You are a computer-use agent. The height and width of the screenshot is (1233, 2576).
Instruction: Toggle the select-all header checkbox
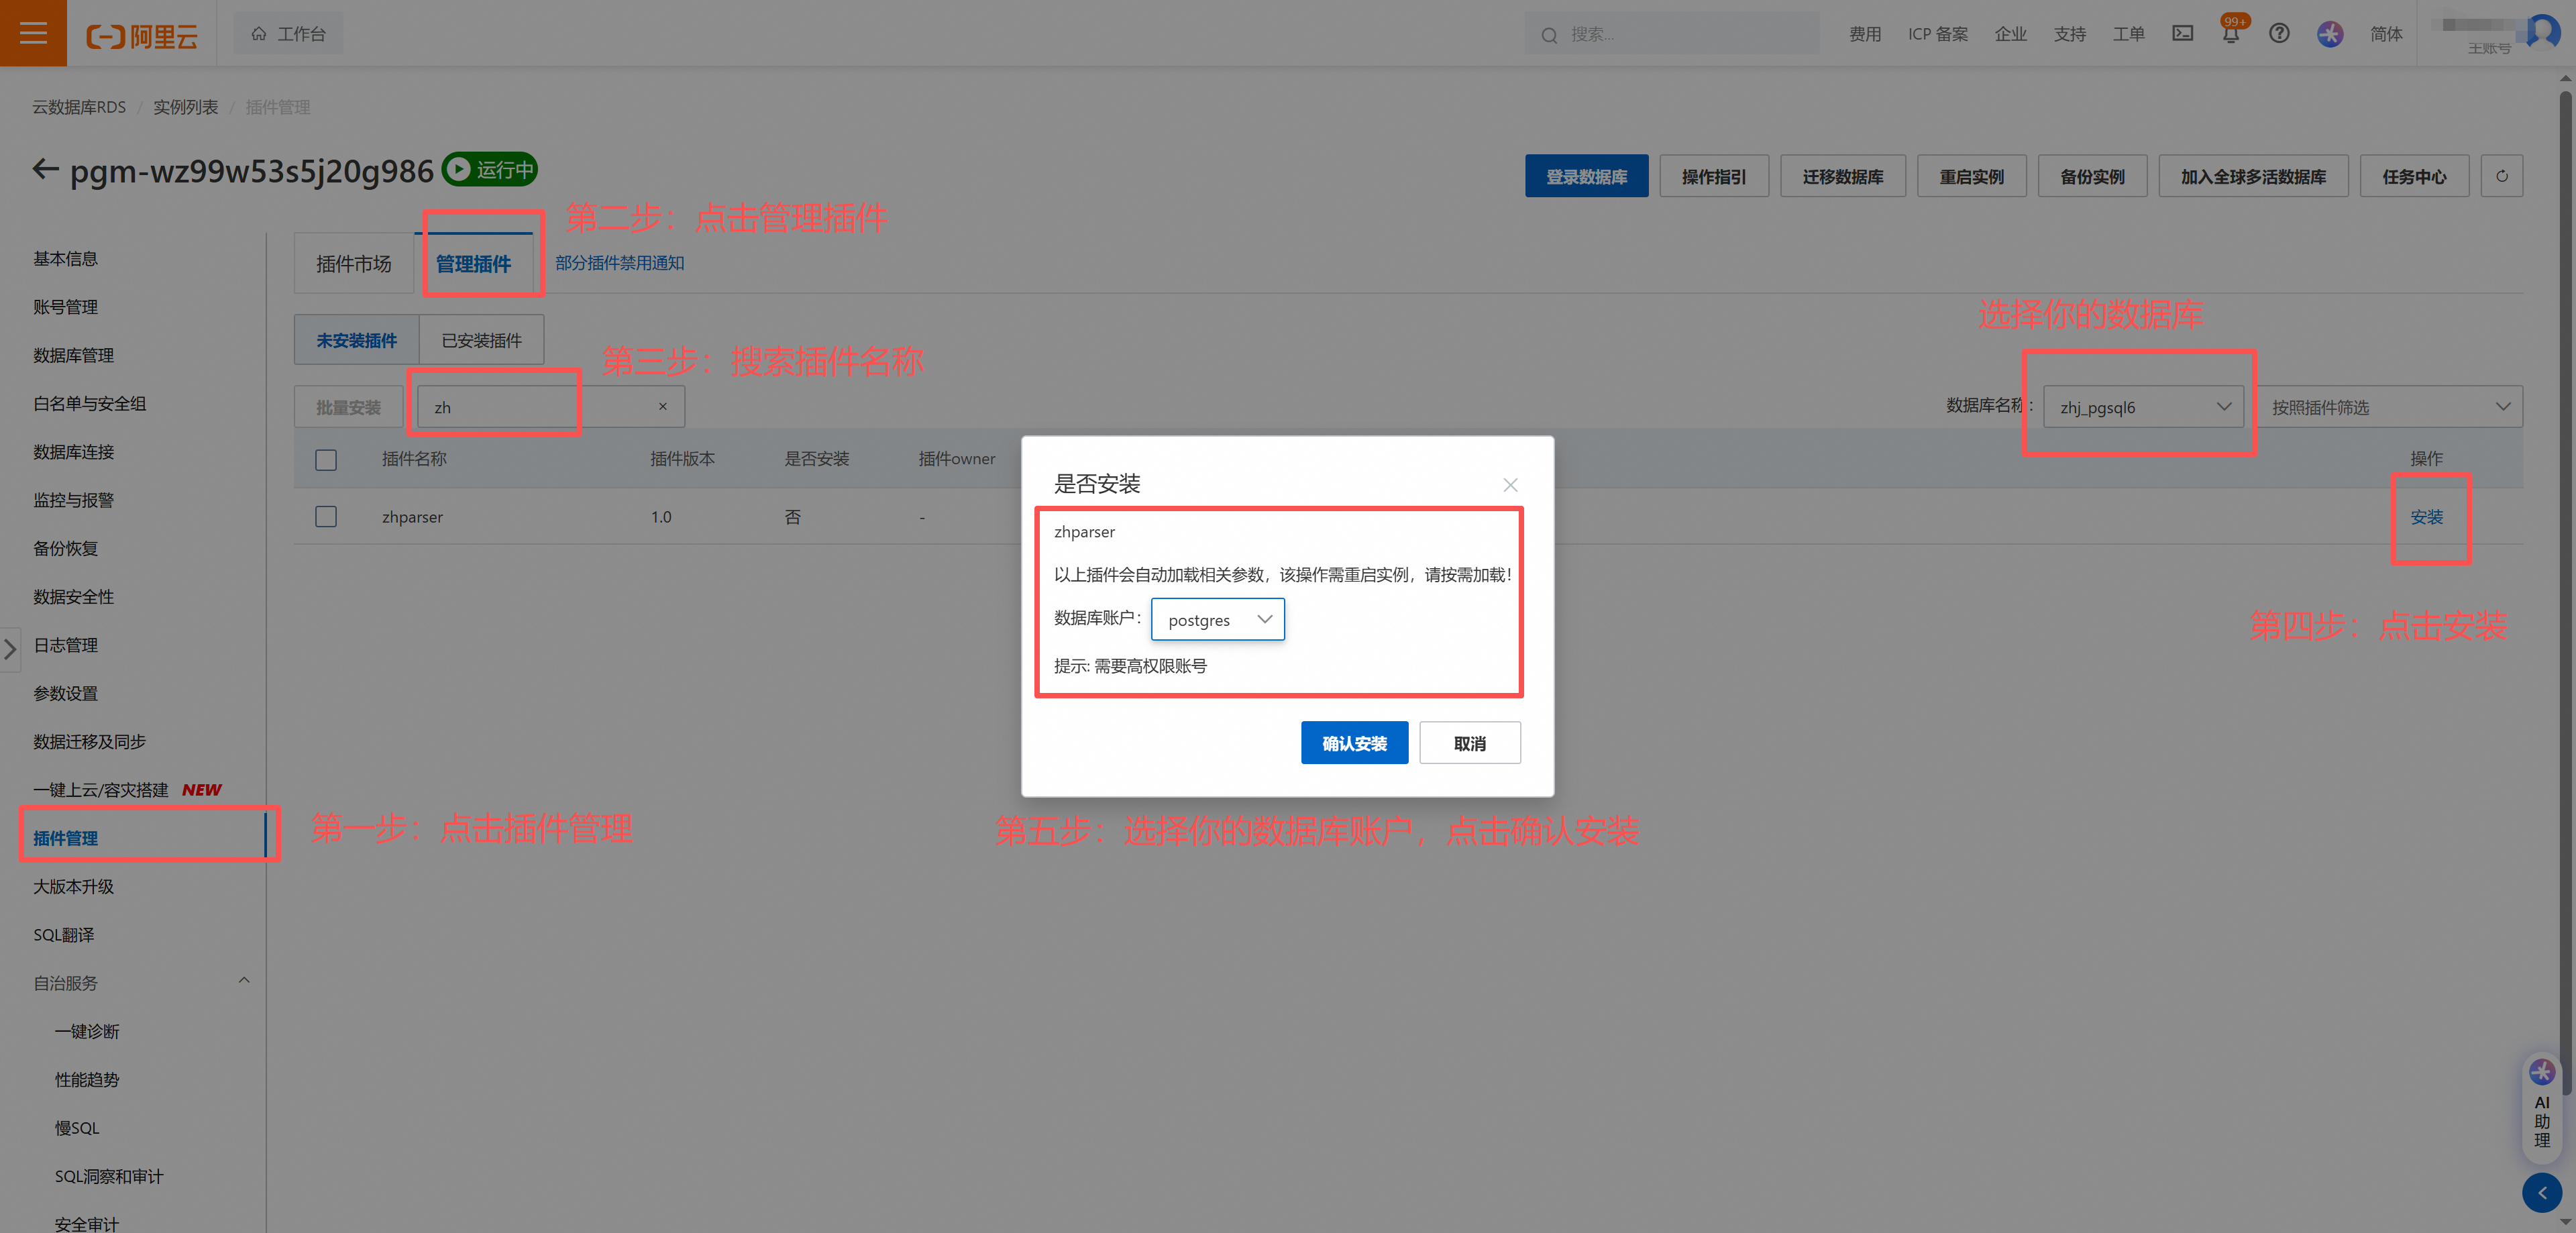(326, 460)
